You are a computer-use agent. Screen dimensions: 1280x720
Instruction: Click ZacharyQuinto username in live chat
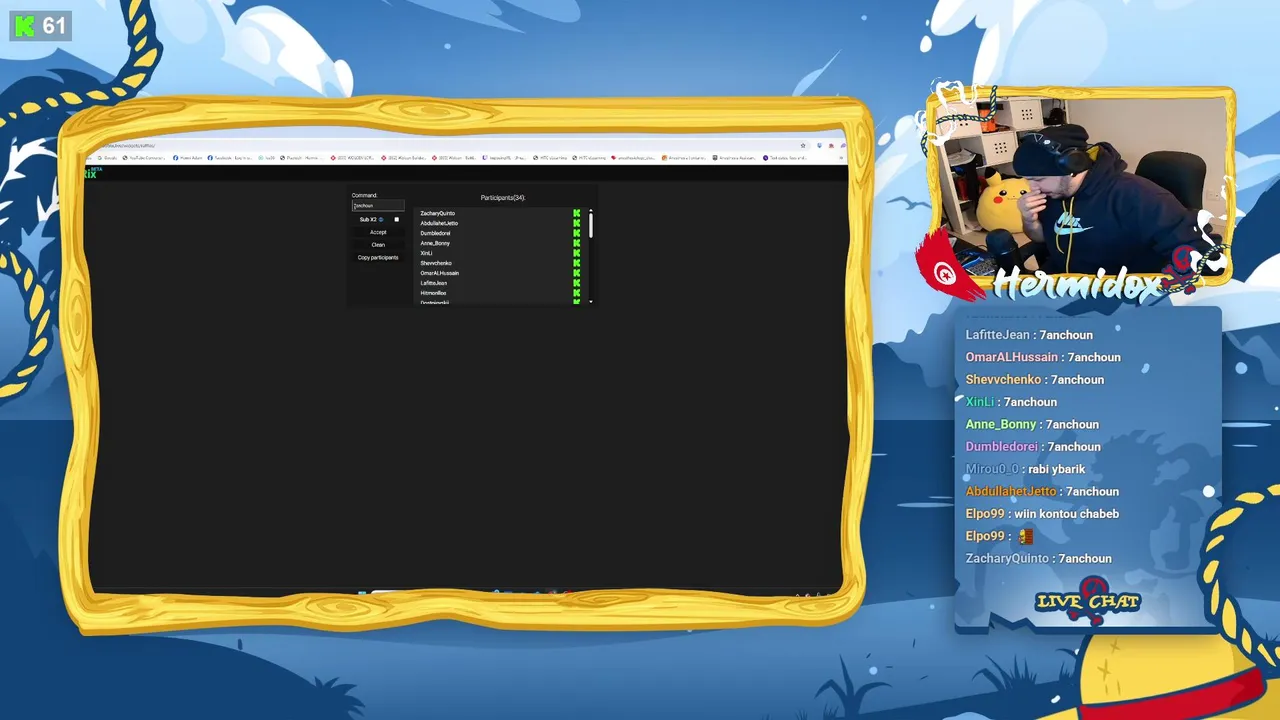pyautogui.click(x=1007, y=559)
